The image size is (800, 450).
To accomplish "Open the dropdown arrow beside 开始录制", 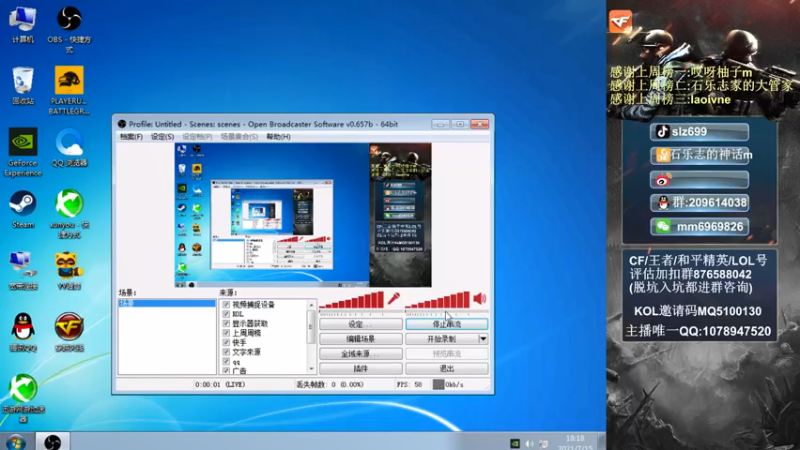I will coord(483,339).
